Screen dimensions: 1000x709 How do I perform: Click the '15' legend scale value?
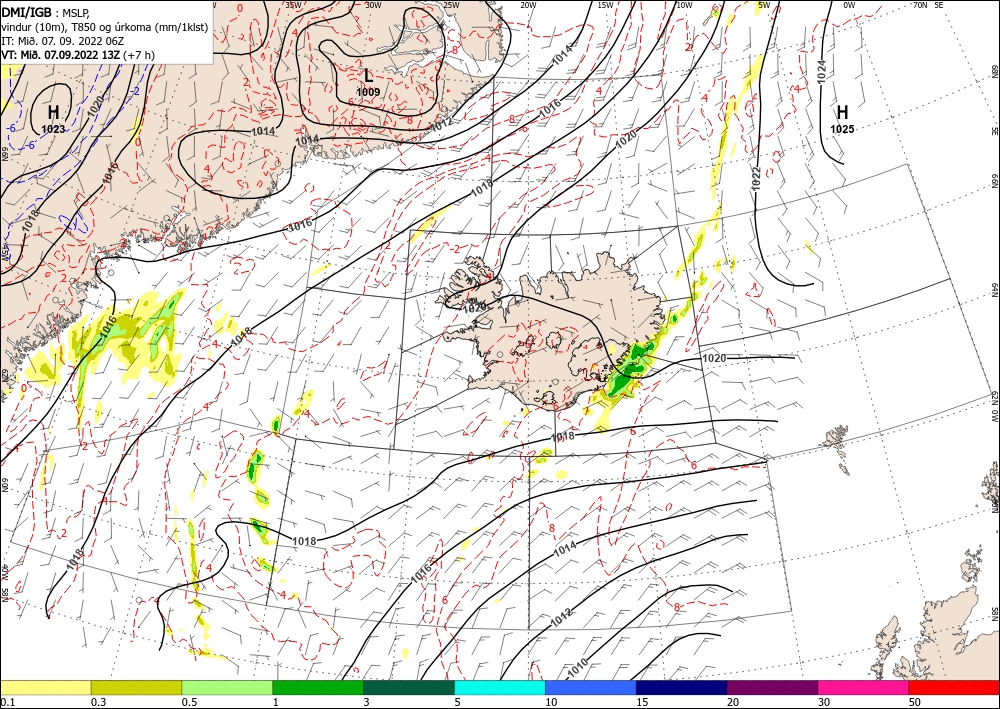pyautogui.click(x=642, y=702)
